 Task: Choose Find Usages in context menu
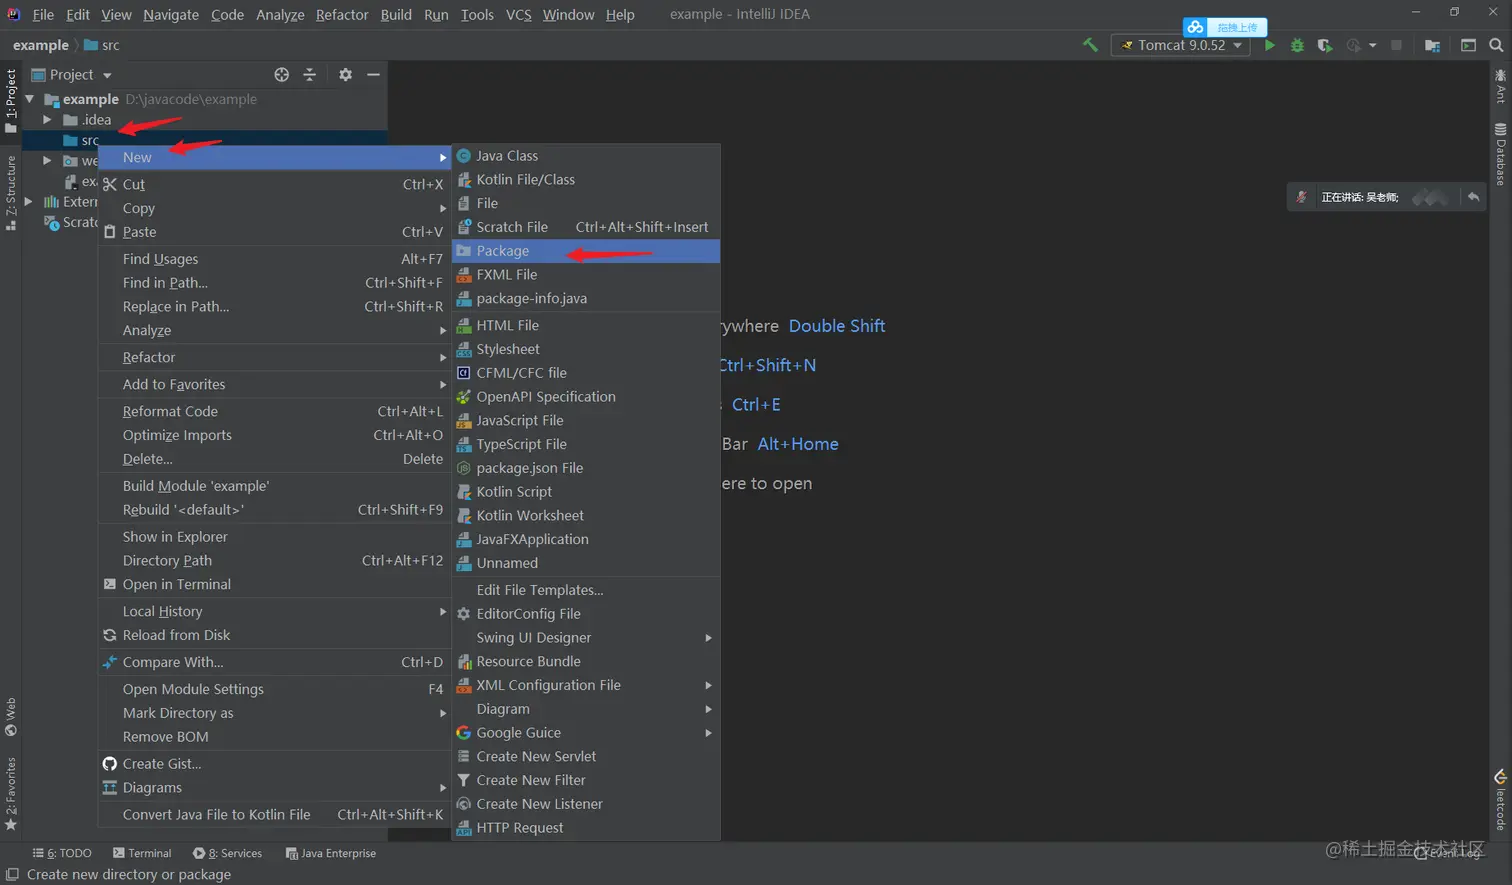274,259
